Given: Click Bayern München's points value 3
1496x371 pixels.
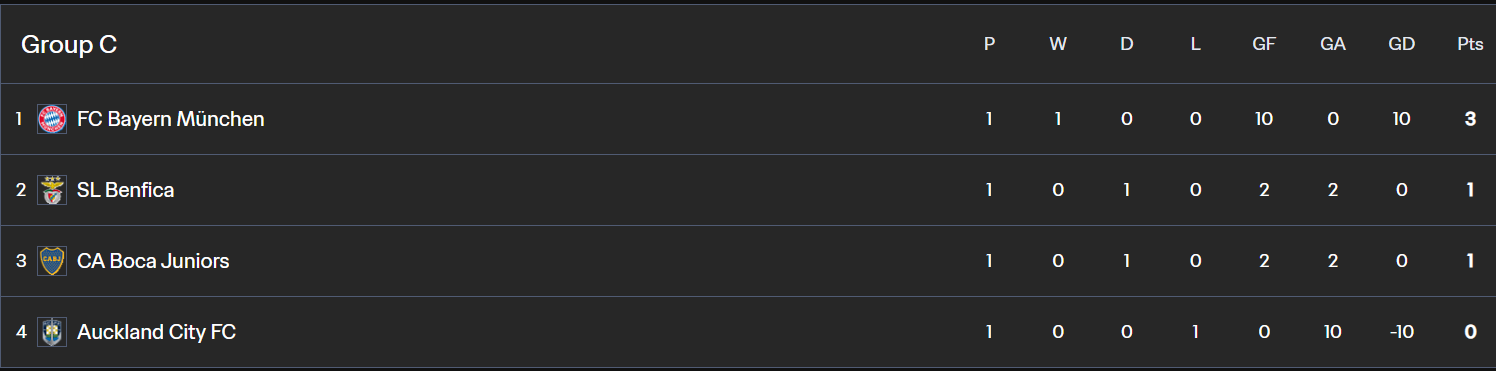Looking at the screenshot, I should pyautogui.click(x=1470, y=119).
